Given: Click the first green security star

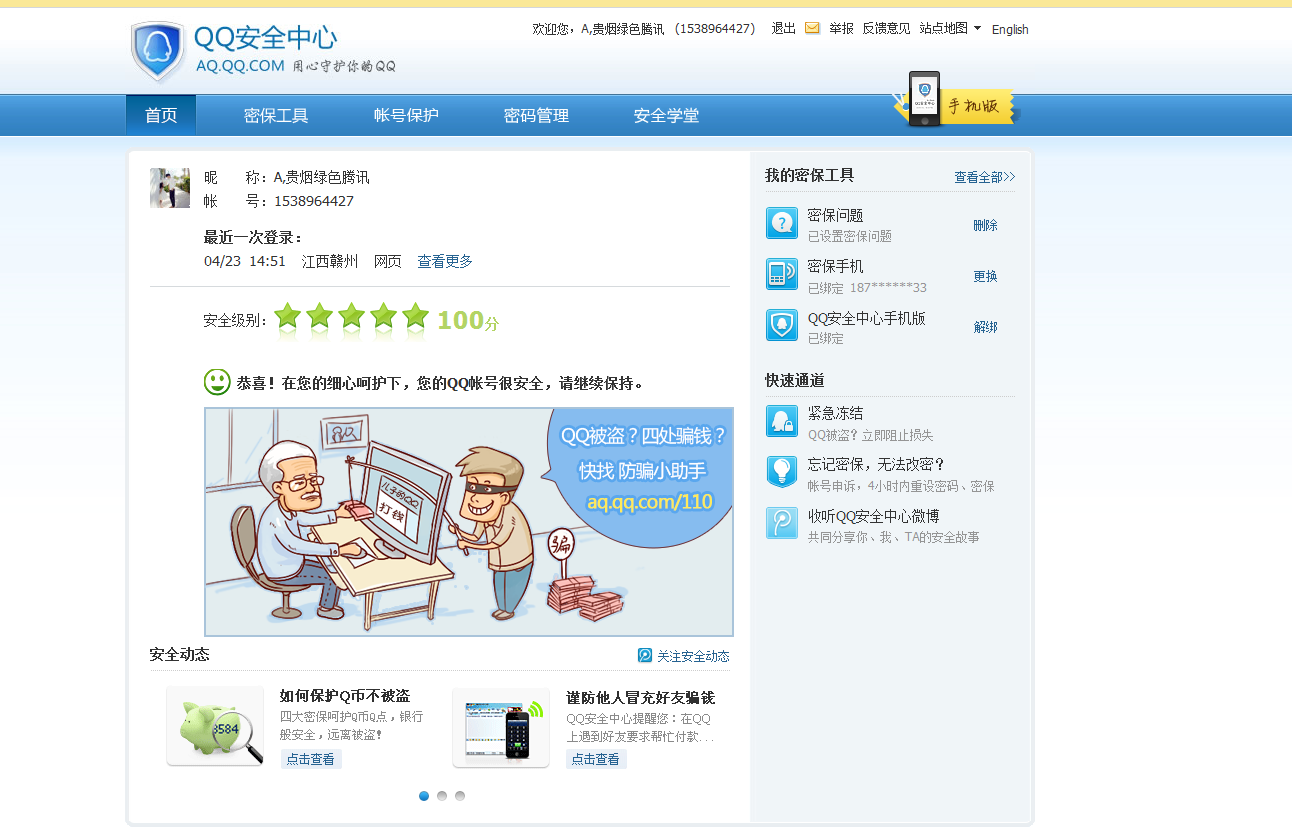Looking at the screenshot, I should point(288,317).
